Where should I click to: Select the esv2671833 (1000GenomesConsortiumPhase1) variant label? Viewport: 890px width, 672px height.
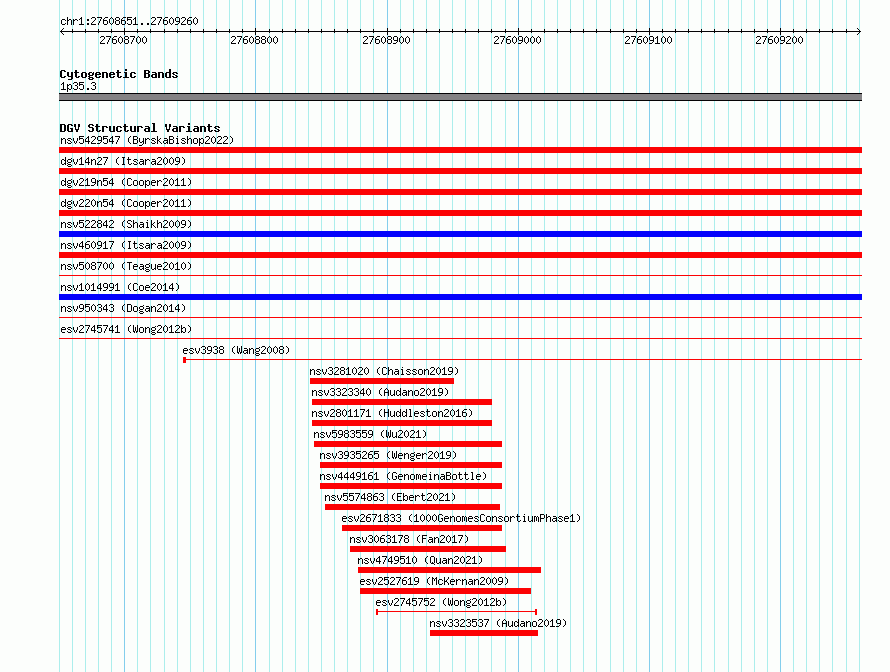[461, 518]
